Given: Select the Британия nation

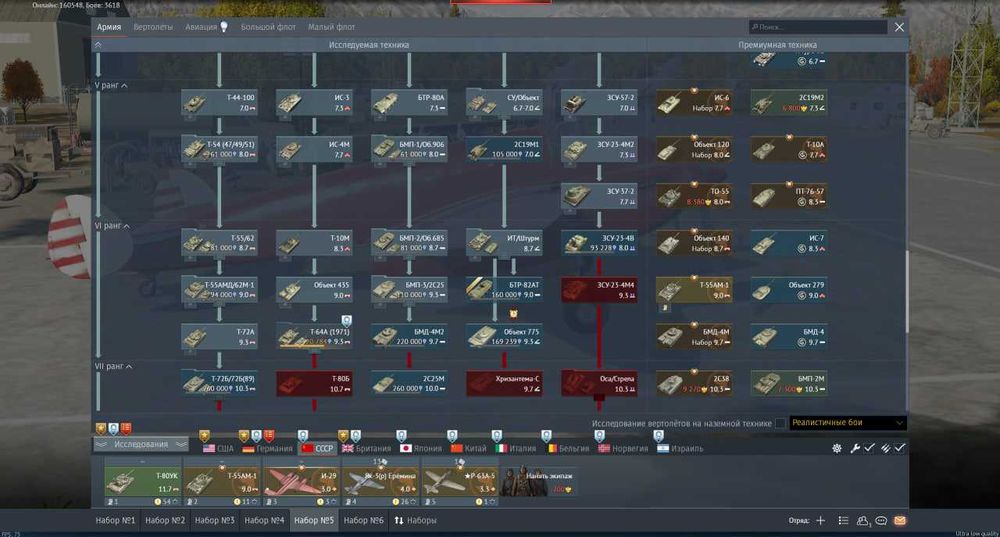Looking at the screenshot, I should pos(367,448).
